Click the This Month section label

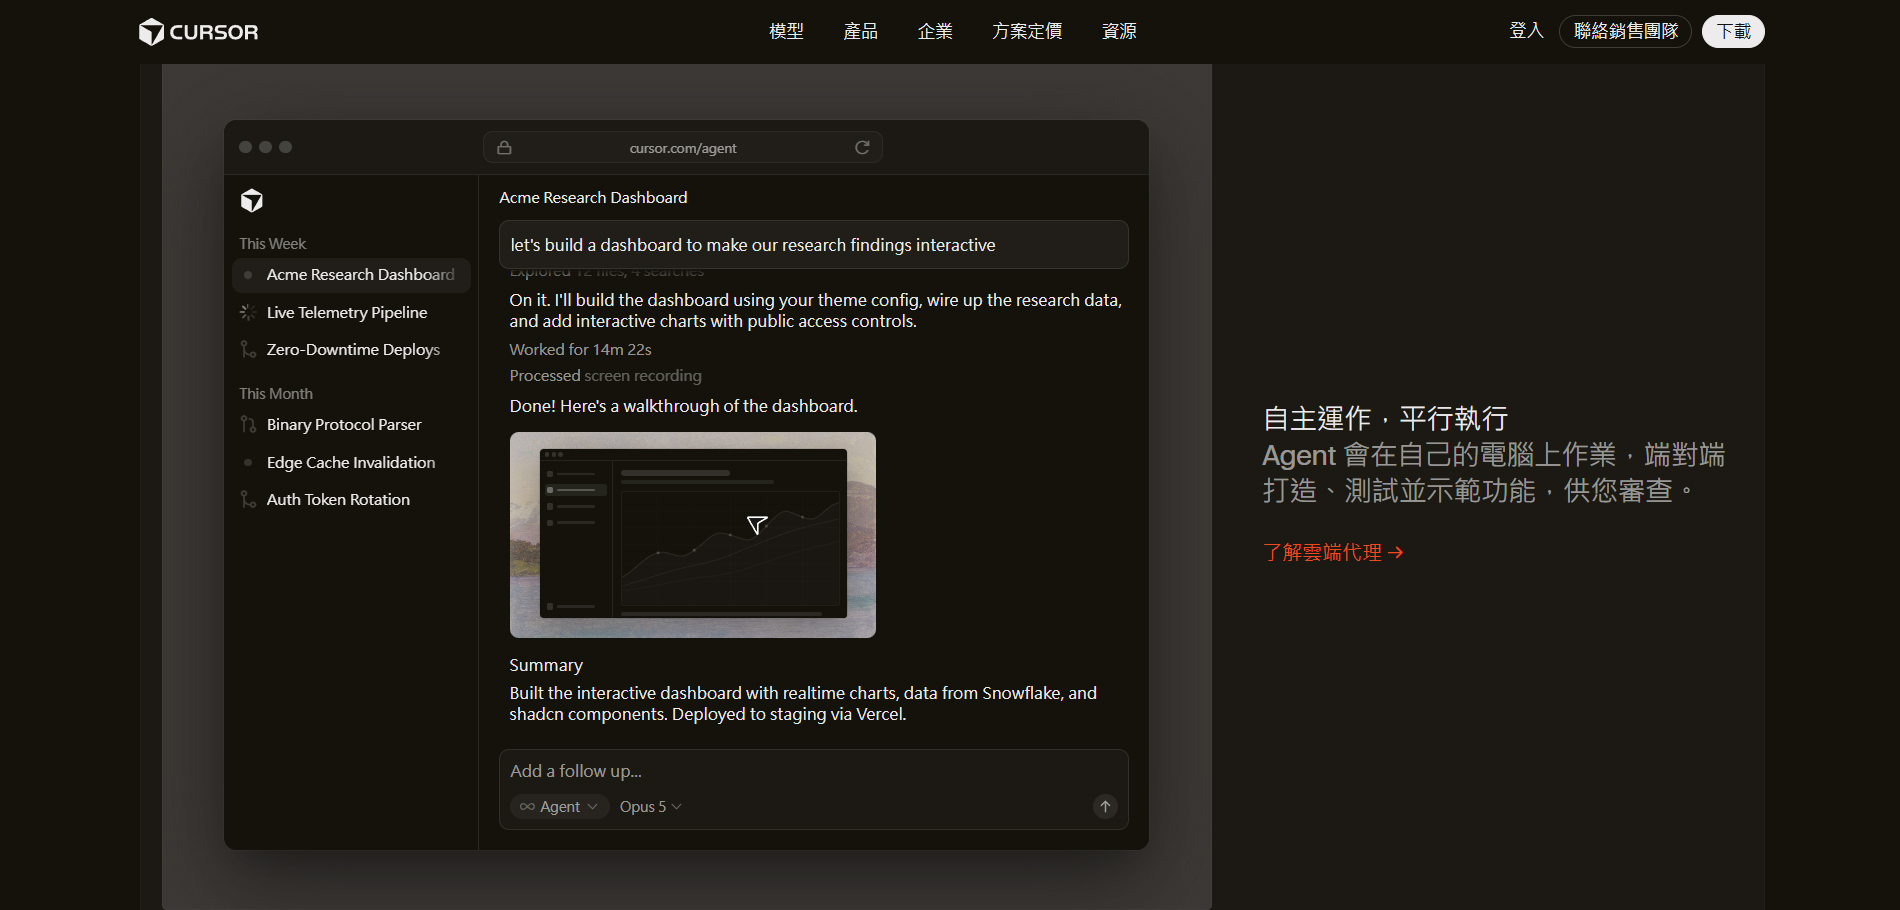[276, 394]
